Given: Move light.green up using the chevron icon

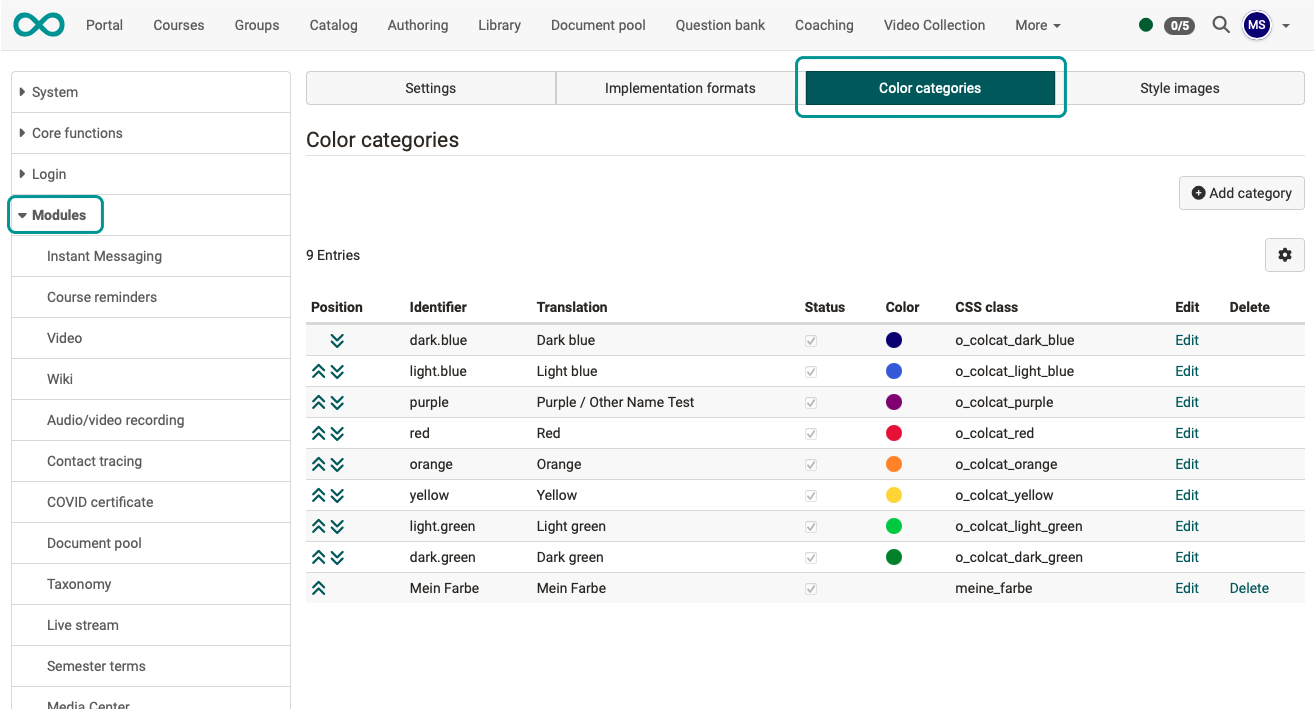Looking at the screenshot, I should click(318, 526).
